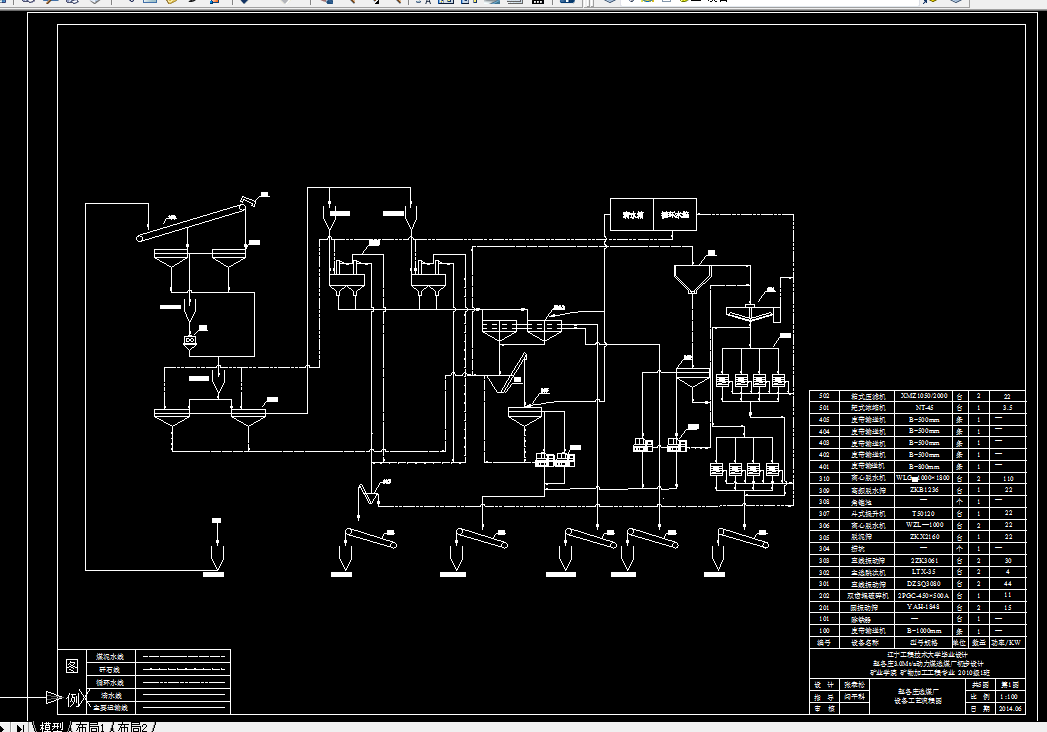Screen dimensions: 1047x732
Task: Click the LTX-35 model cell
Action: [923, 572]
